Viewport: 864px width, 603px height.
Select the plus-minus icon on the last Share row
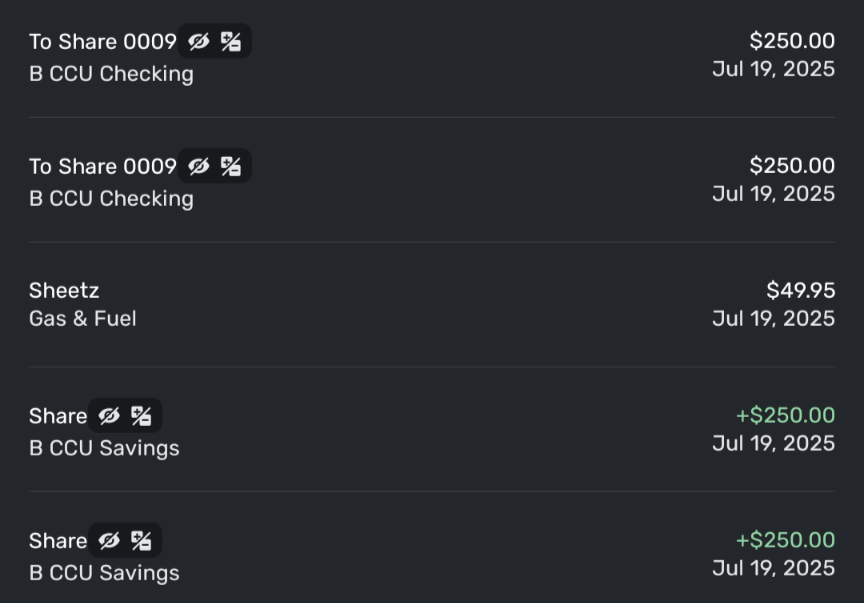(x=141, y=541)
